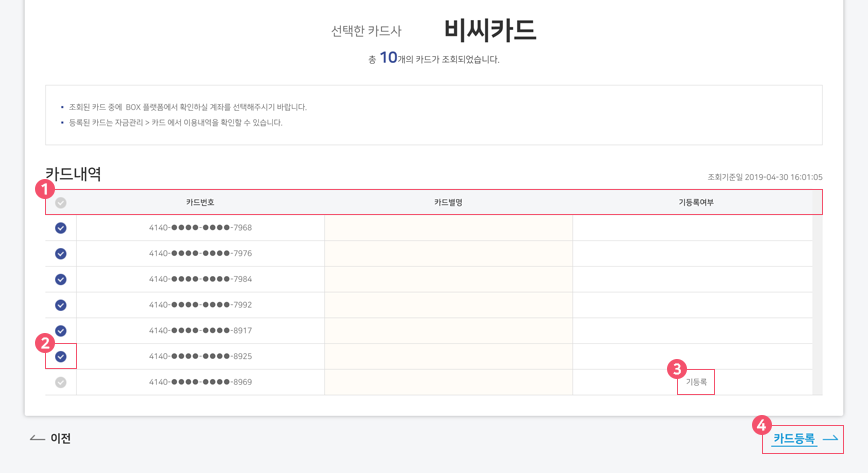Edit card nickname field for card 7968

(x=448, y=228)
